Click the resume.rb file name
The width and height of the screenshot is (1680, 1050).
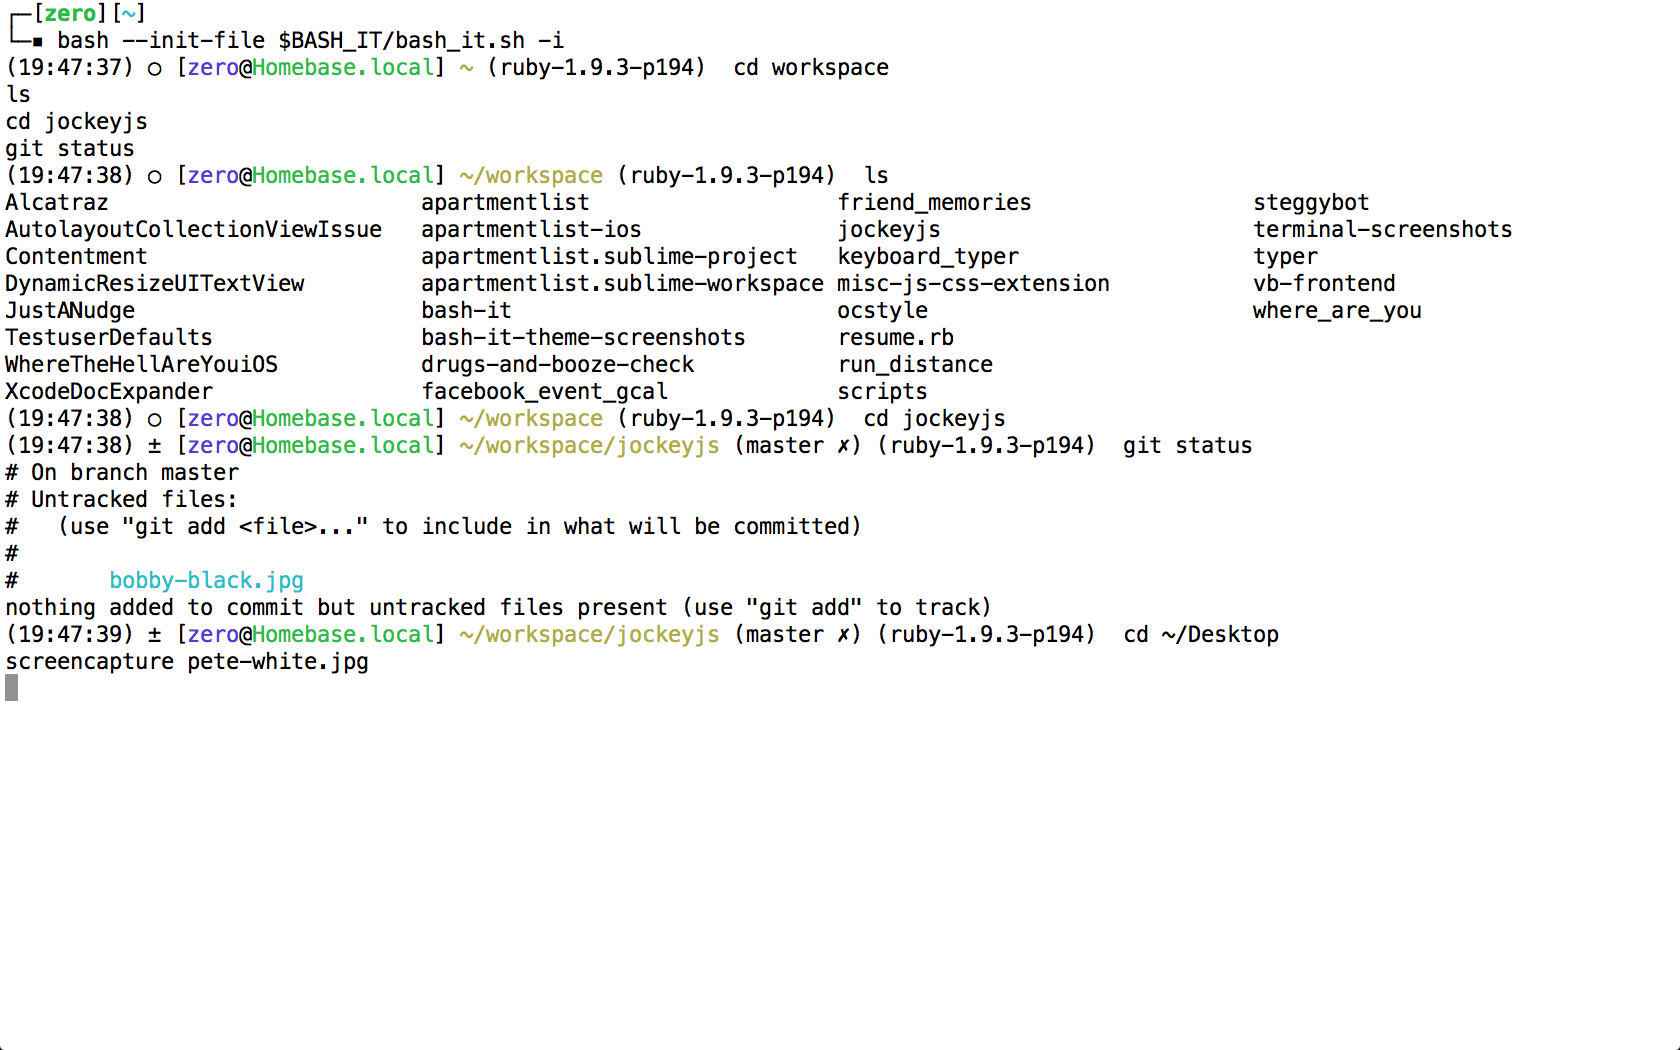click(896, 338)
